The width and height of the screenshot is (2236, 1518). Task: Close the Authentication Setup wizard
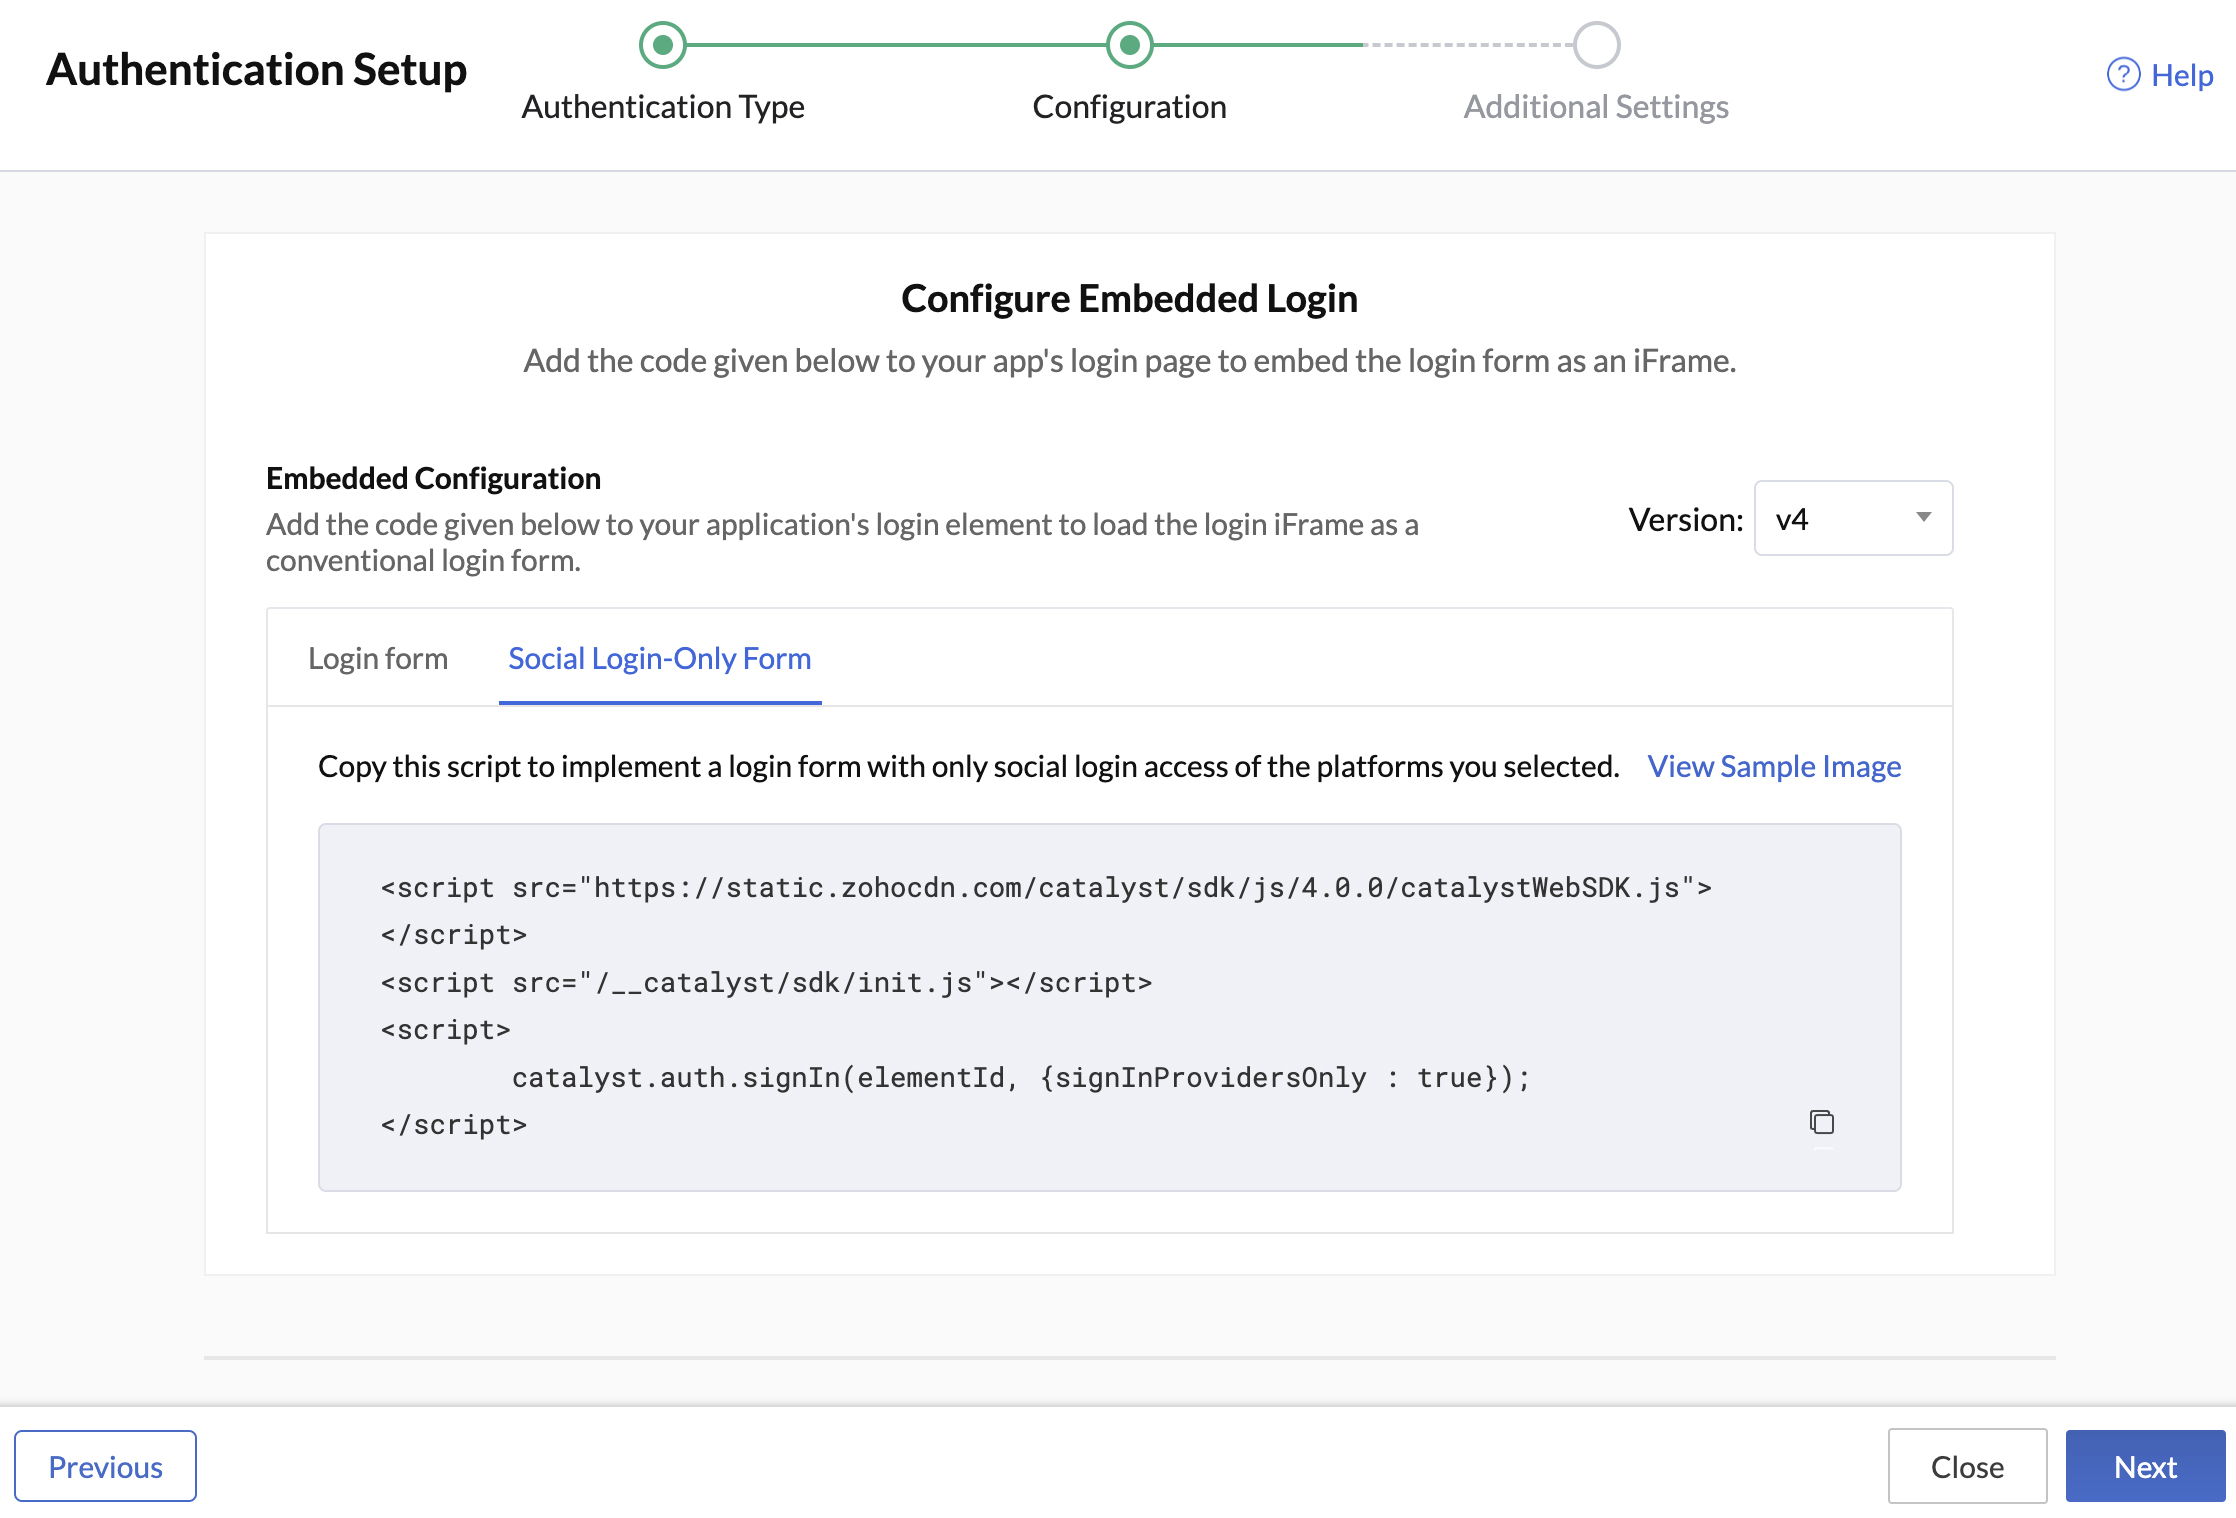pyautogui.click(x=1966, y=1466)
